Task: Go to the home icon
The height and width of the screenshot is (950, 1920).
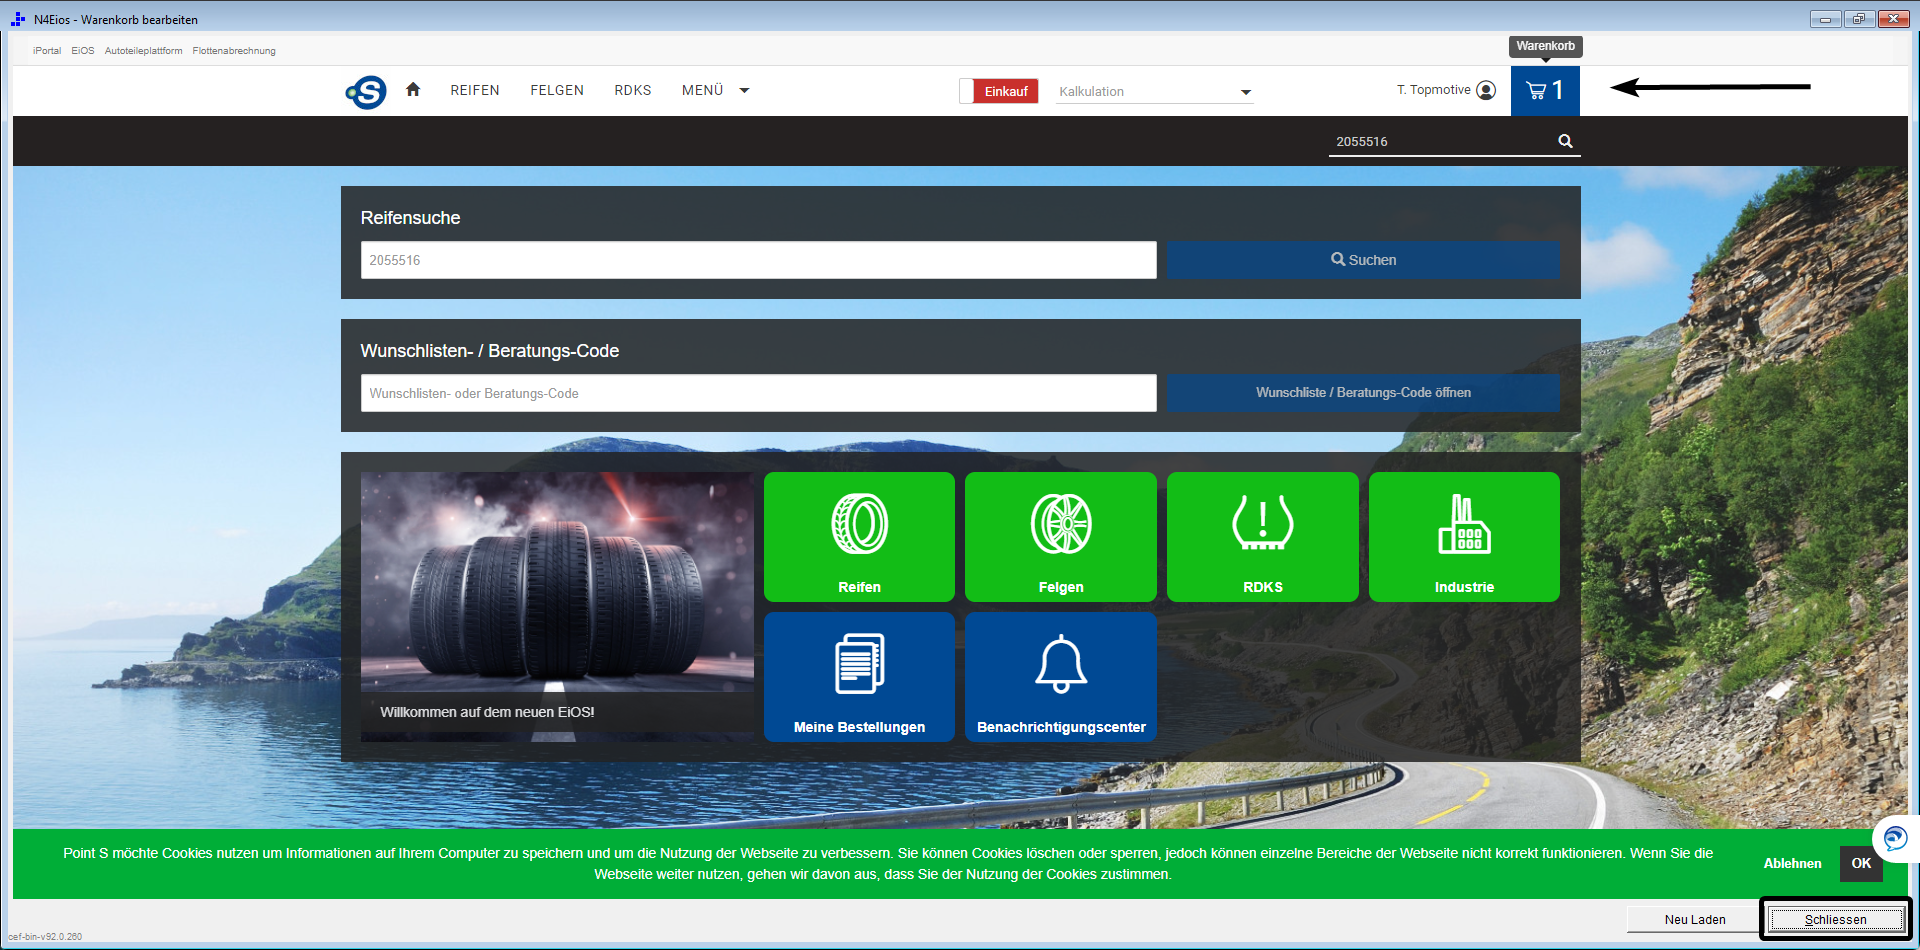Action: pos(413,90)
